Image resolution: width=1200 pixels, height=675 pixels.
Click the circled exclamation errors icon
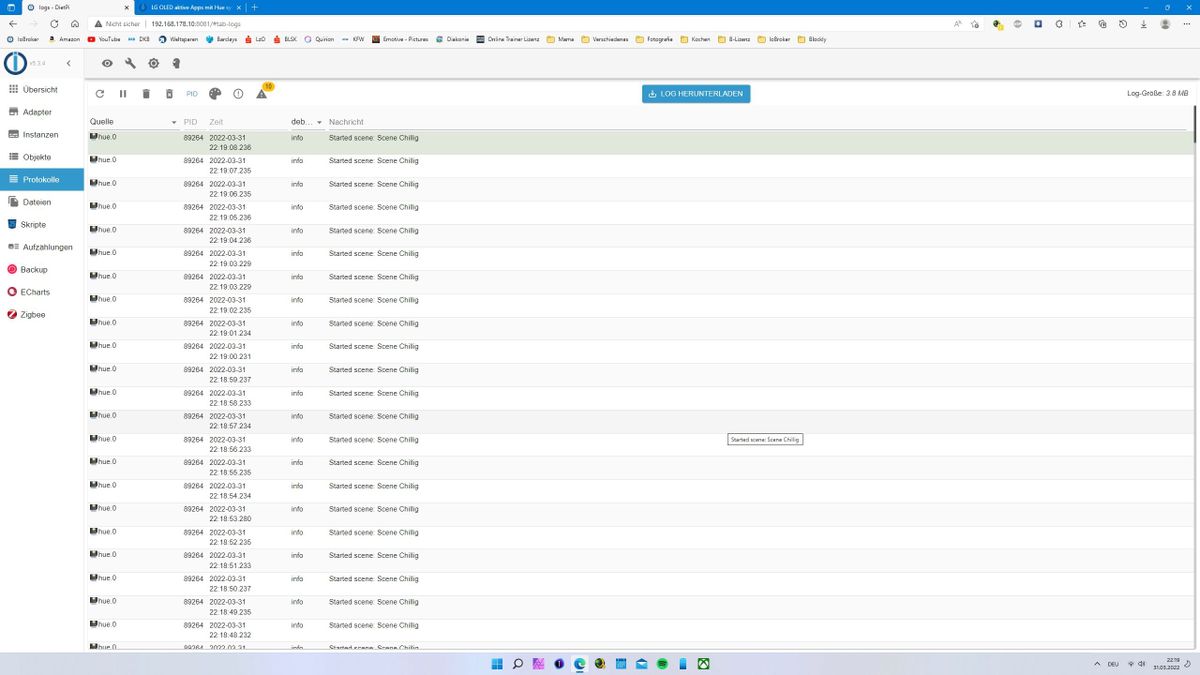coord(238,94)
